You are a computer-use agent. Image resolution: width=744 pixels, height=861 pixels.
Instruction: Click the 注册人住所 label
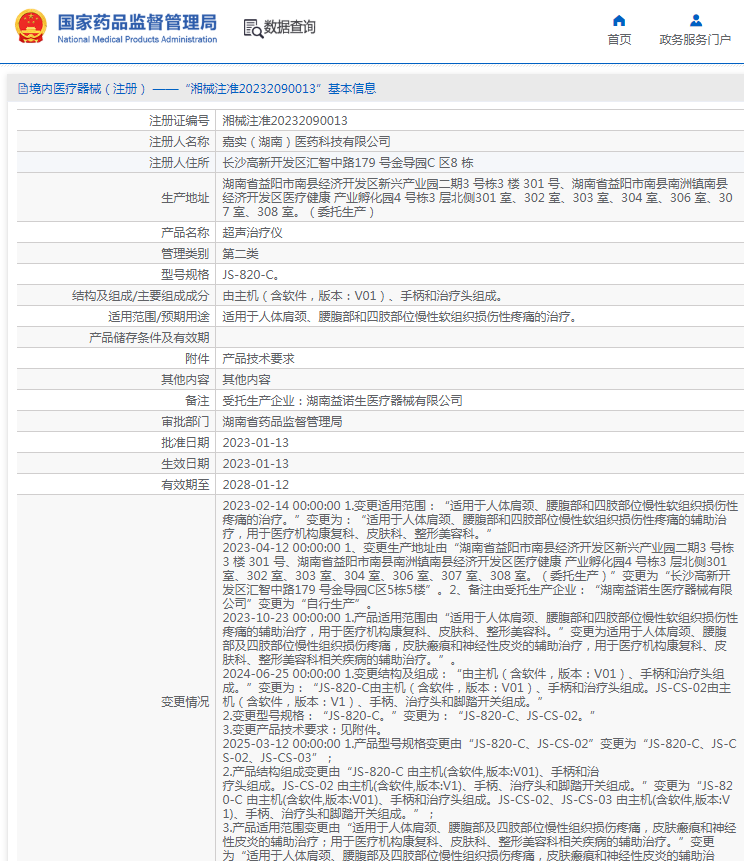point(179,163)
